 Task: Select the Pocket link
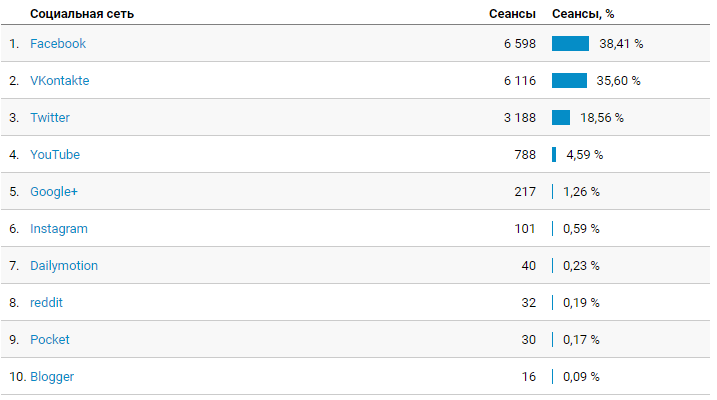click(x=50, y=340)
